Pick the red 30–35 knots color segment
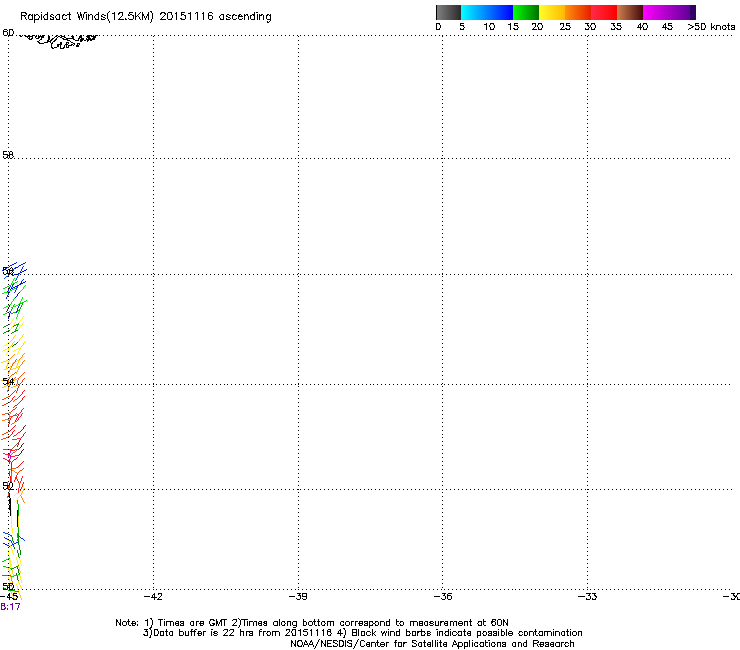This screenshot has width=740, height=650. [x=604, y=12]
